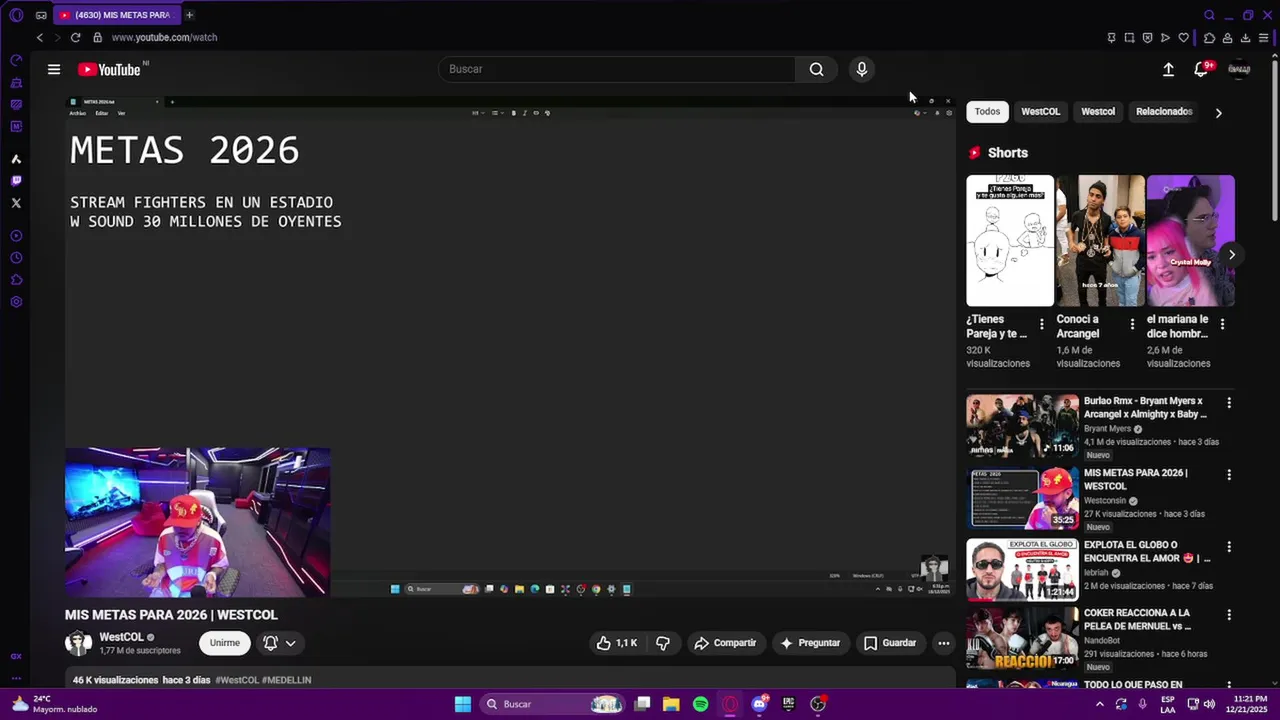This screenshot has height=720, width=1280.
Task: Open sidebar Player icon
Action: coord(16,236)
